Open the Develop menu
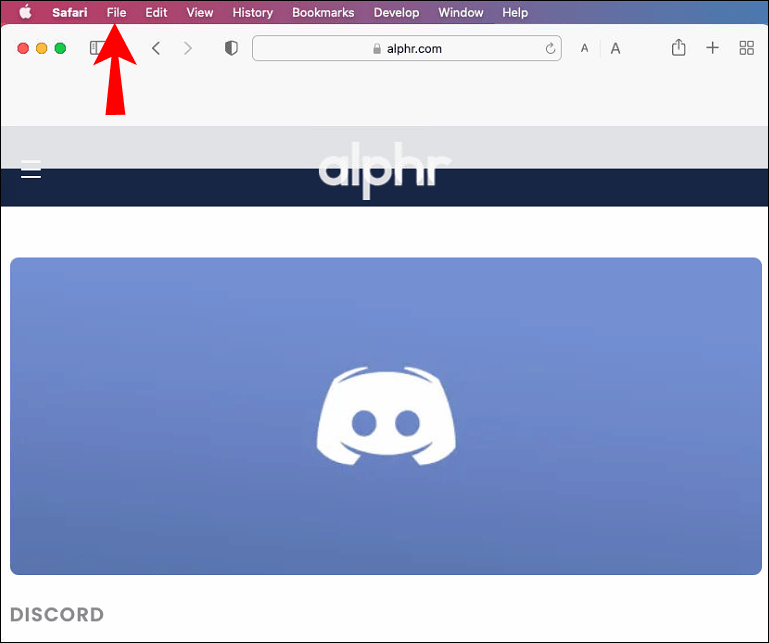Image resolution: width=769 pixels, height=643 pixels. click(x=396, y=12)
